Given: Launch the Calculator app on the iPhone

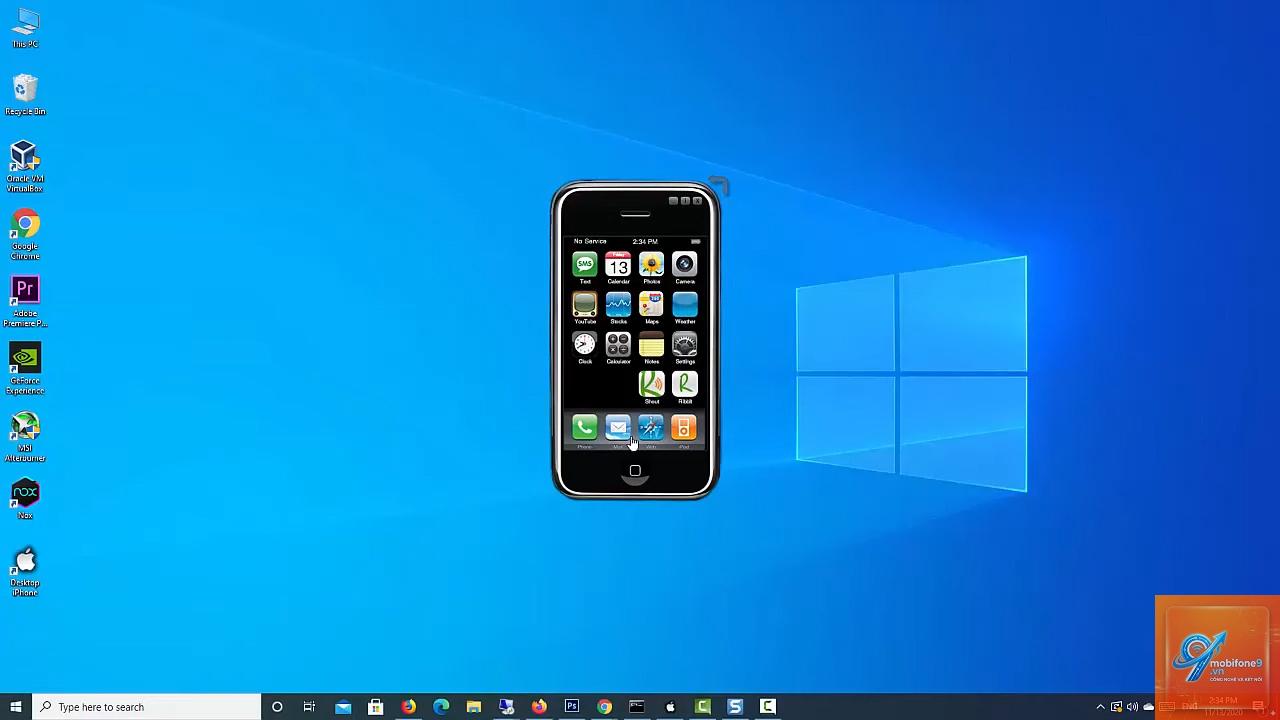Looking at the screenshot, I should coord(618,345).
